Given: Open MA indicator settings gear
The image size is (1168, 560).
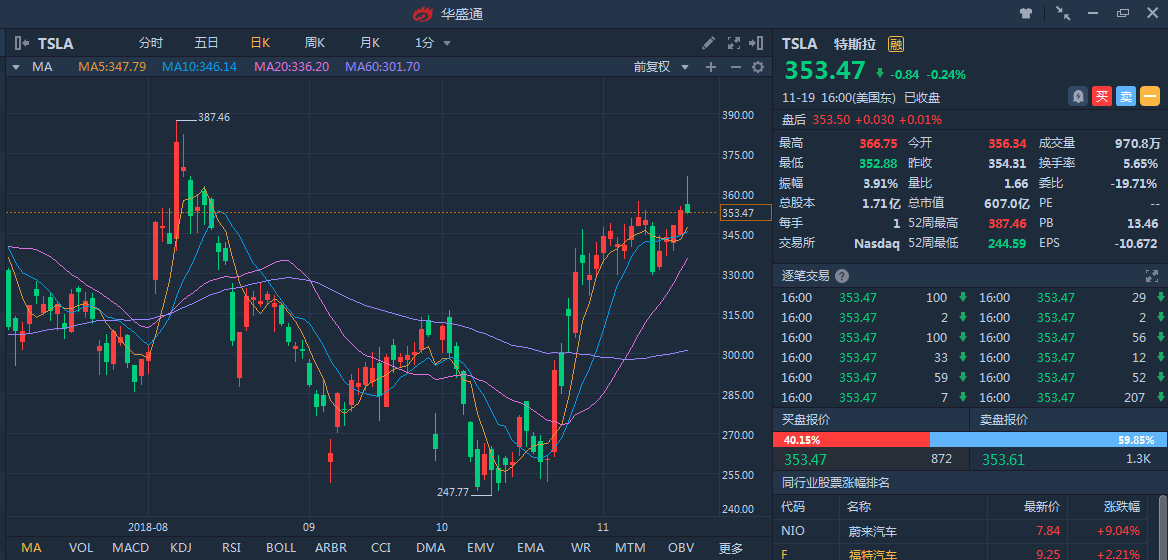Looking at the screenshot, I should 758,67.
